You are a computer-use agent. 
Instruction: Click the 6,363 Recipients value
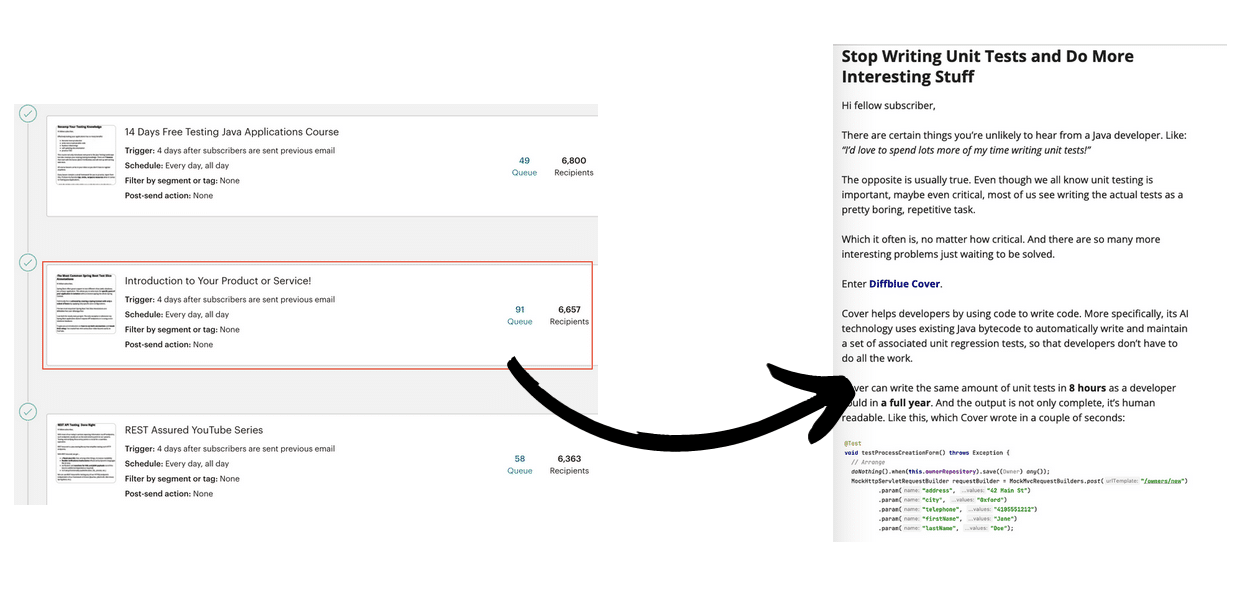click(570, 458)
